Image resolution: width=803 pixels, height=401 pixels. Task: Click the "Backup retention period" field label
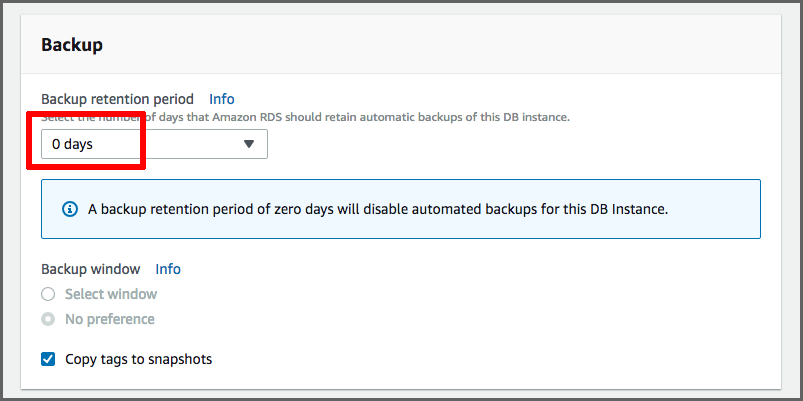pyautogui.click(x=118, y=99)
